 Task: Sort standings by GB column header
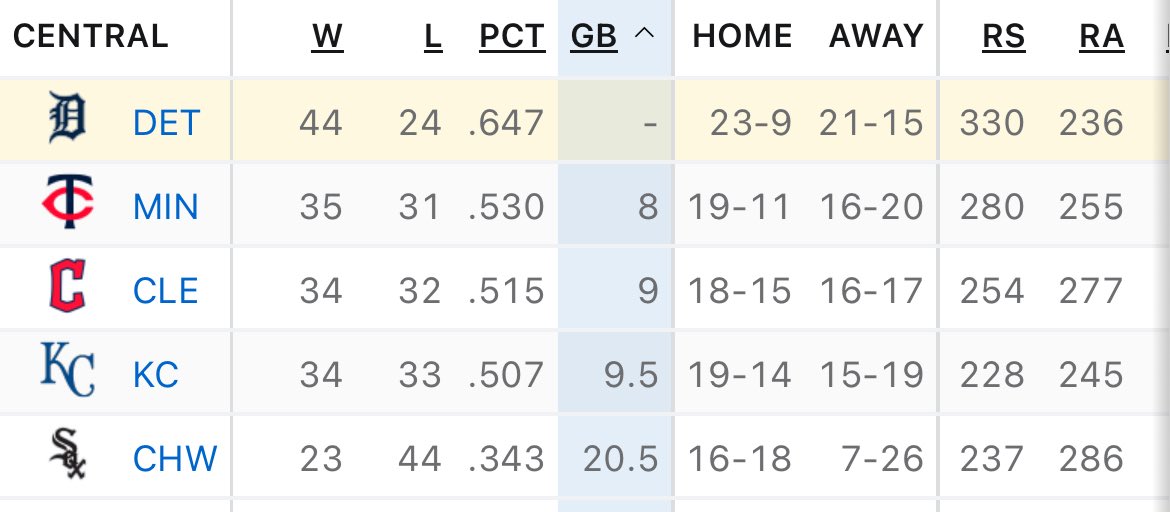pyautogui.click(x=594, y=36)
